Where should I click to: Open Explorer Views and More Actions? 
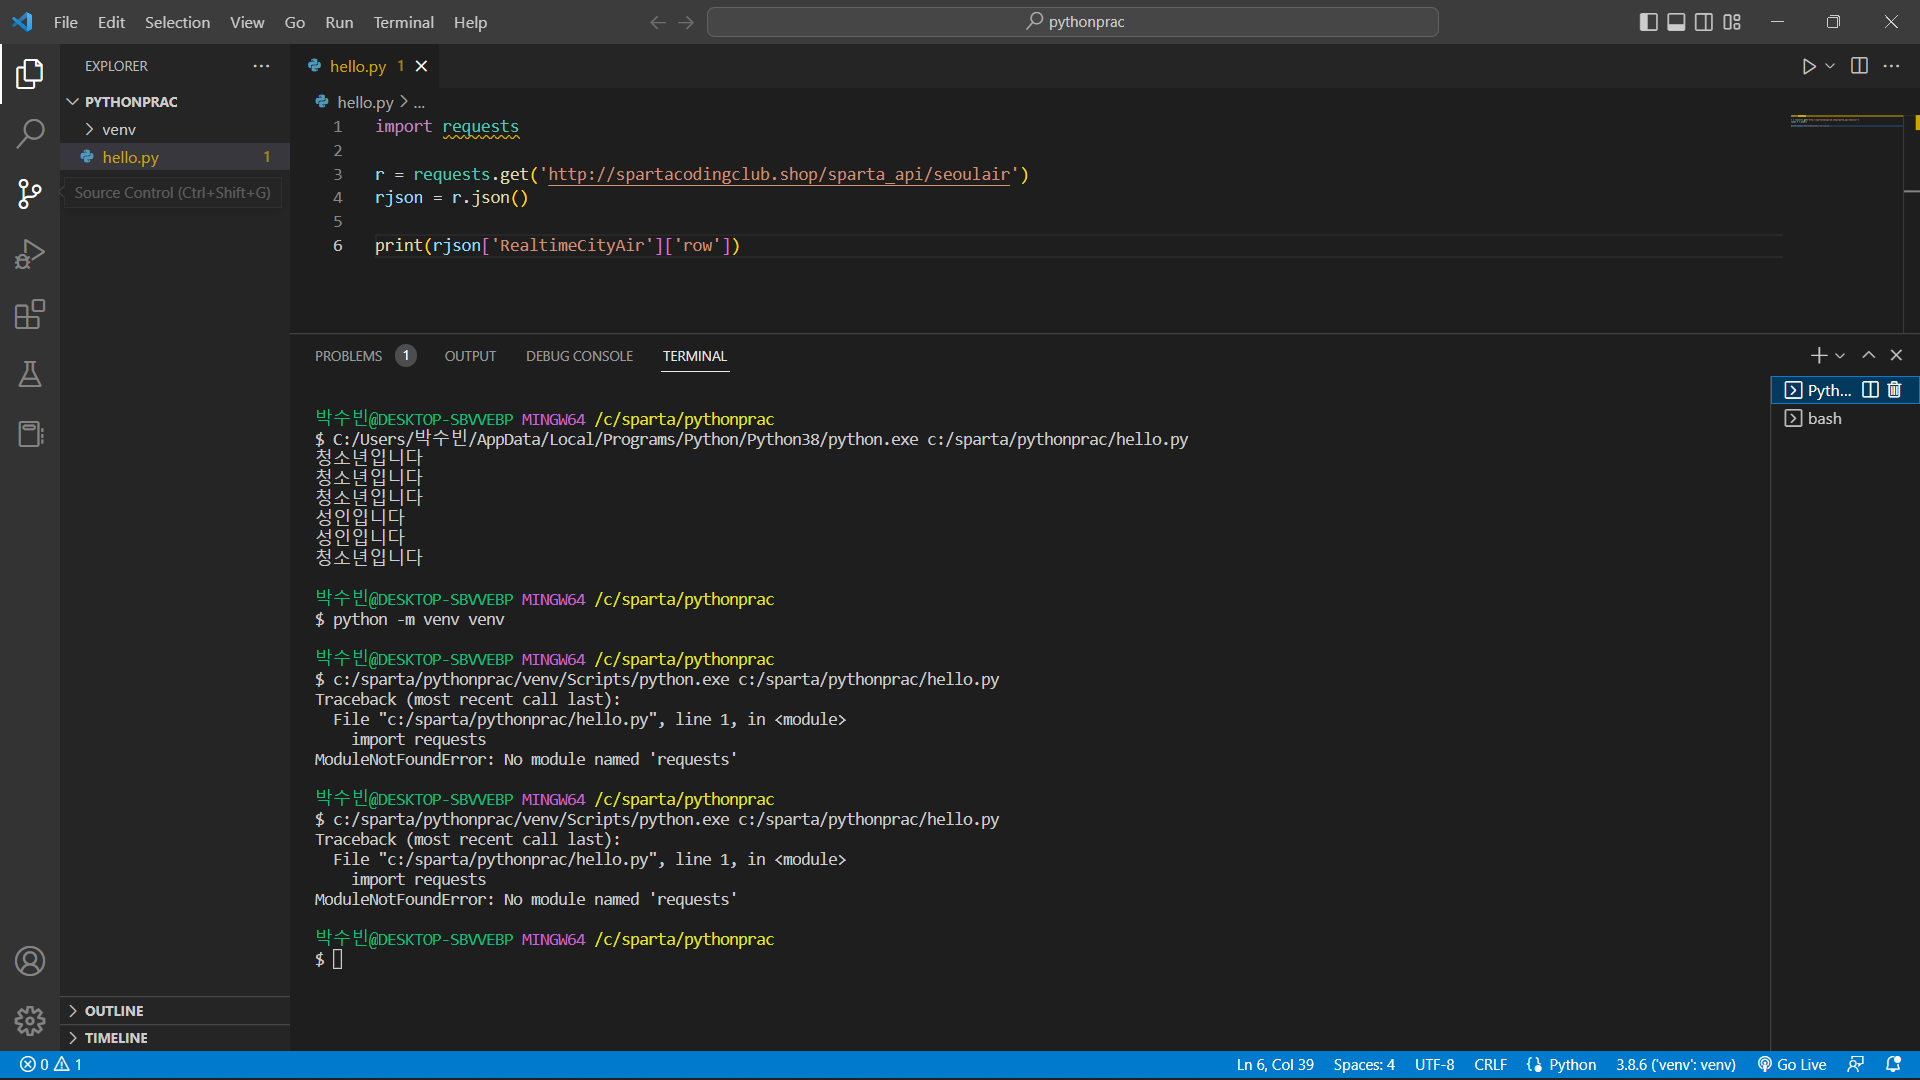tap(261, 66)
